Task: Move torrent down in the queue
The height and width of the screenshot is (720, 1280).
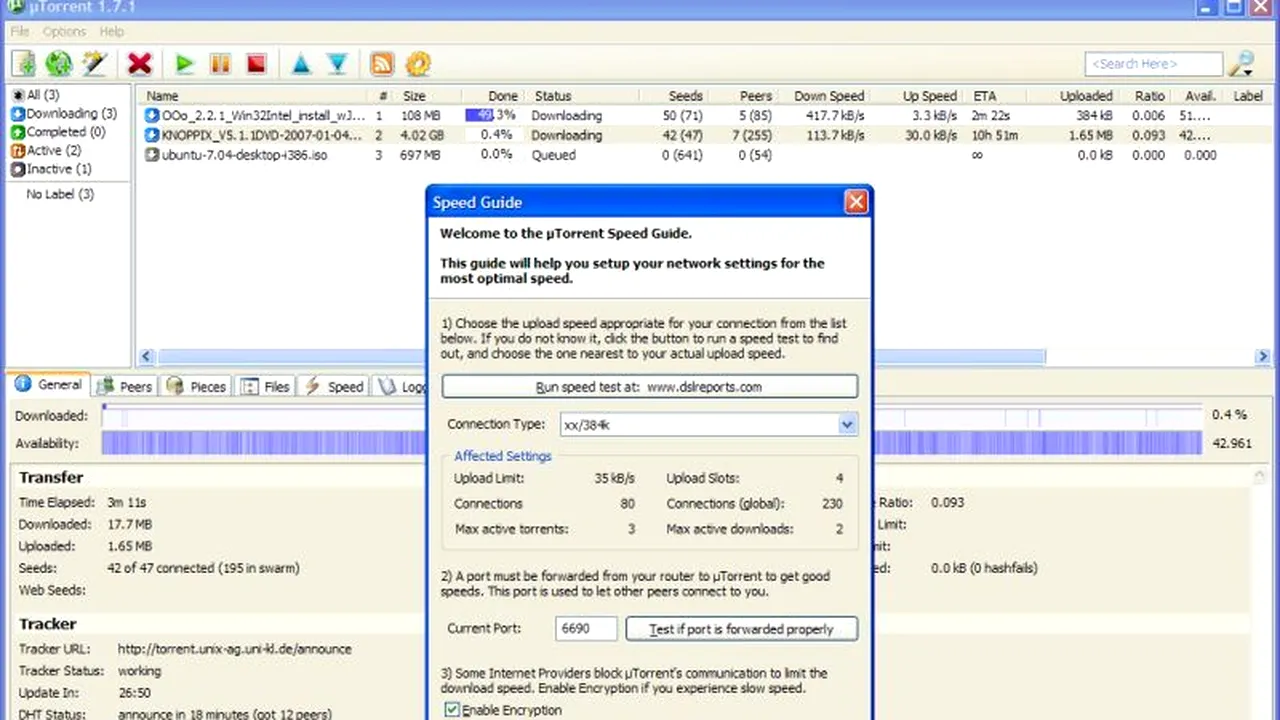Action: (337, 63)
